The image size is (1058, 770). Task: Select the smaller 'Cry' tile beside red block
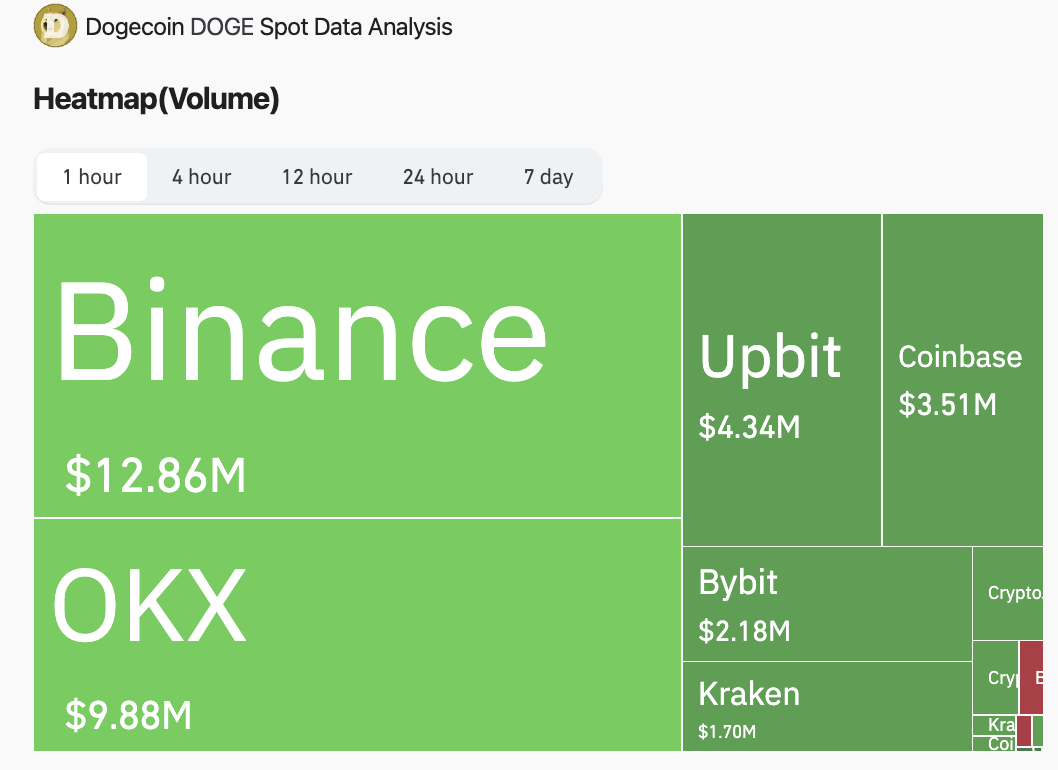(x=995, y=677)
